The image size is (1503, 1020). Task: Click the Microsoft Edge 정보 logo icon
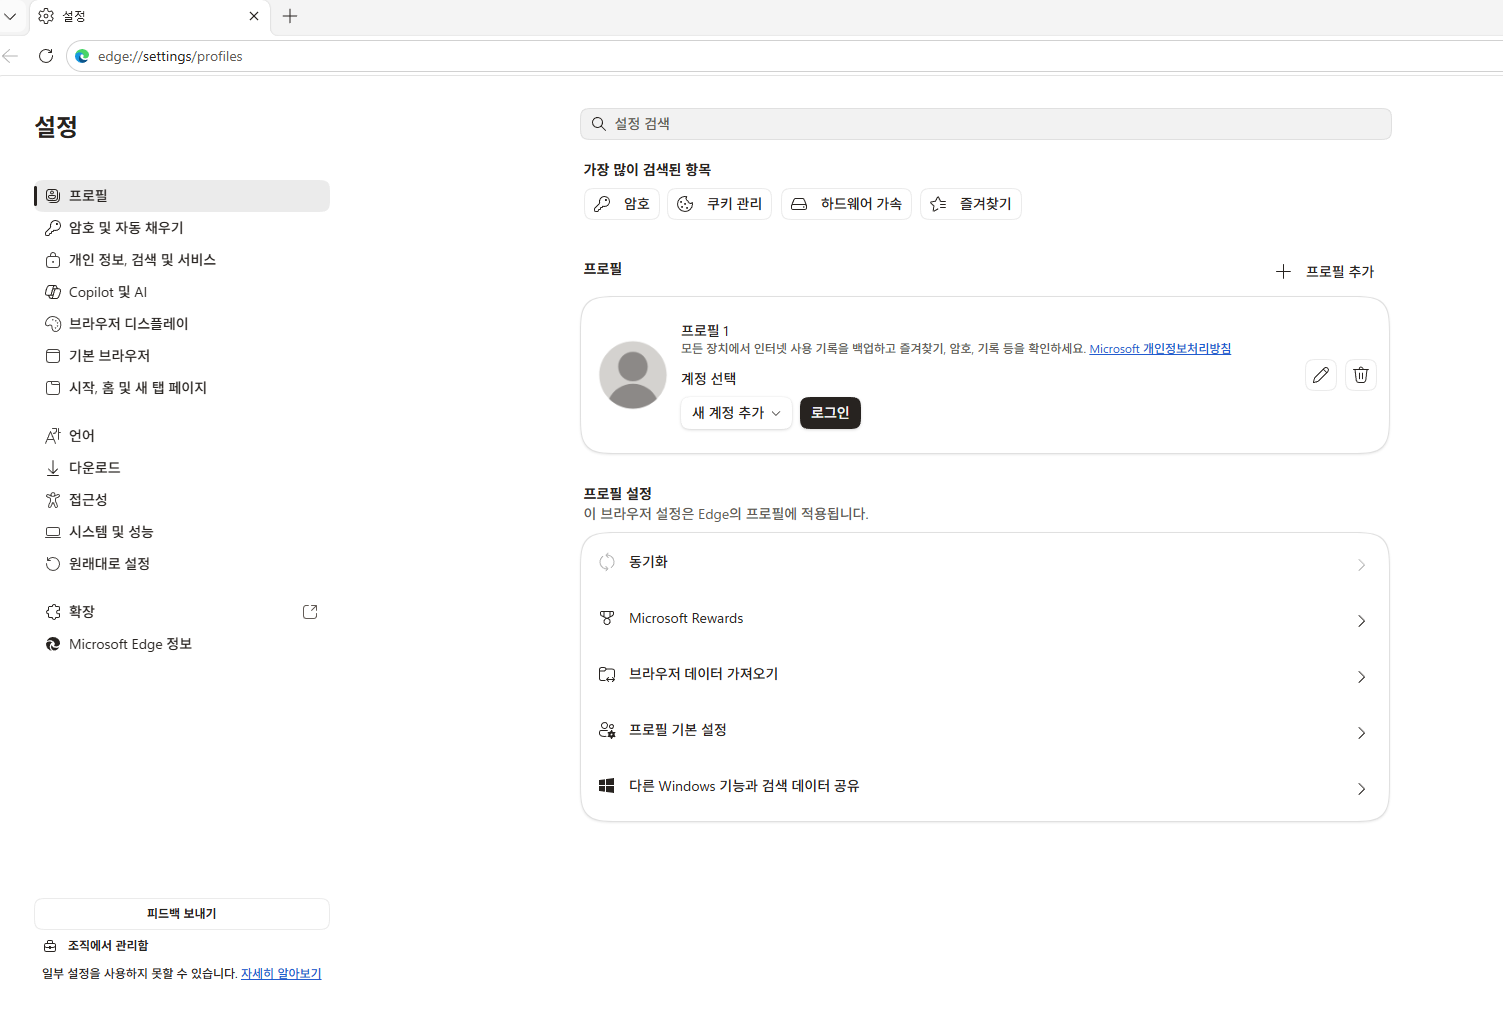[53, 644]
